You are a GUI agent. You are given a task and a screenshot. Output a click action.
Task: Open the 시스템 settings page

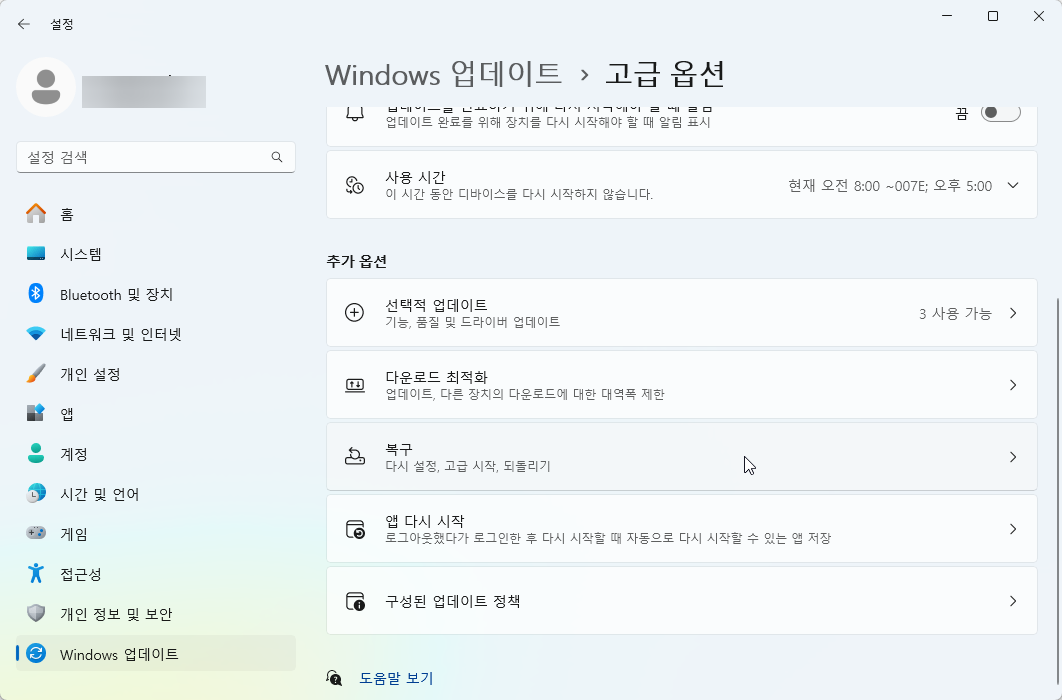point(156,254)
